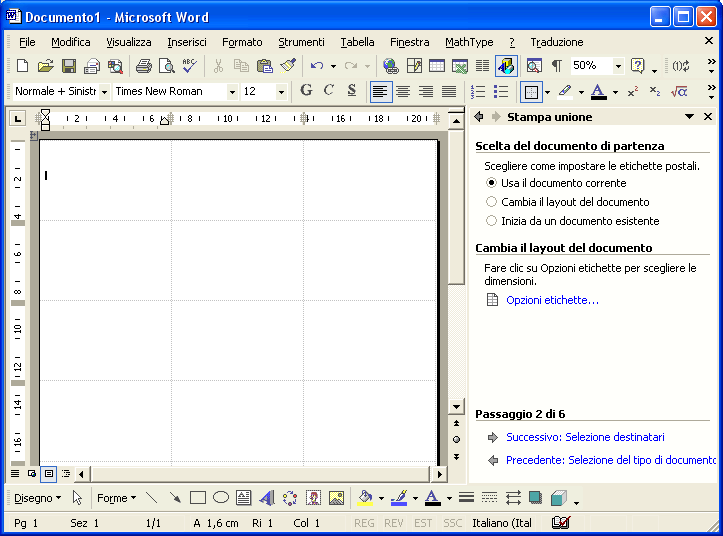This screenshot has width=723, height=536.
Task: Open the Inserisci menu
Action: pyautogui.click(x=187, y=42)
